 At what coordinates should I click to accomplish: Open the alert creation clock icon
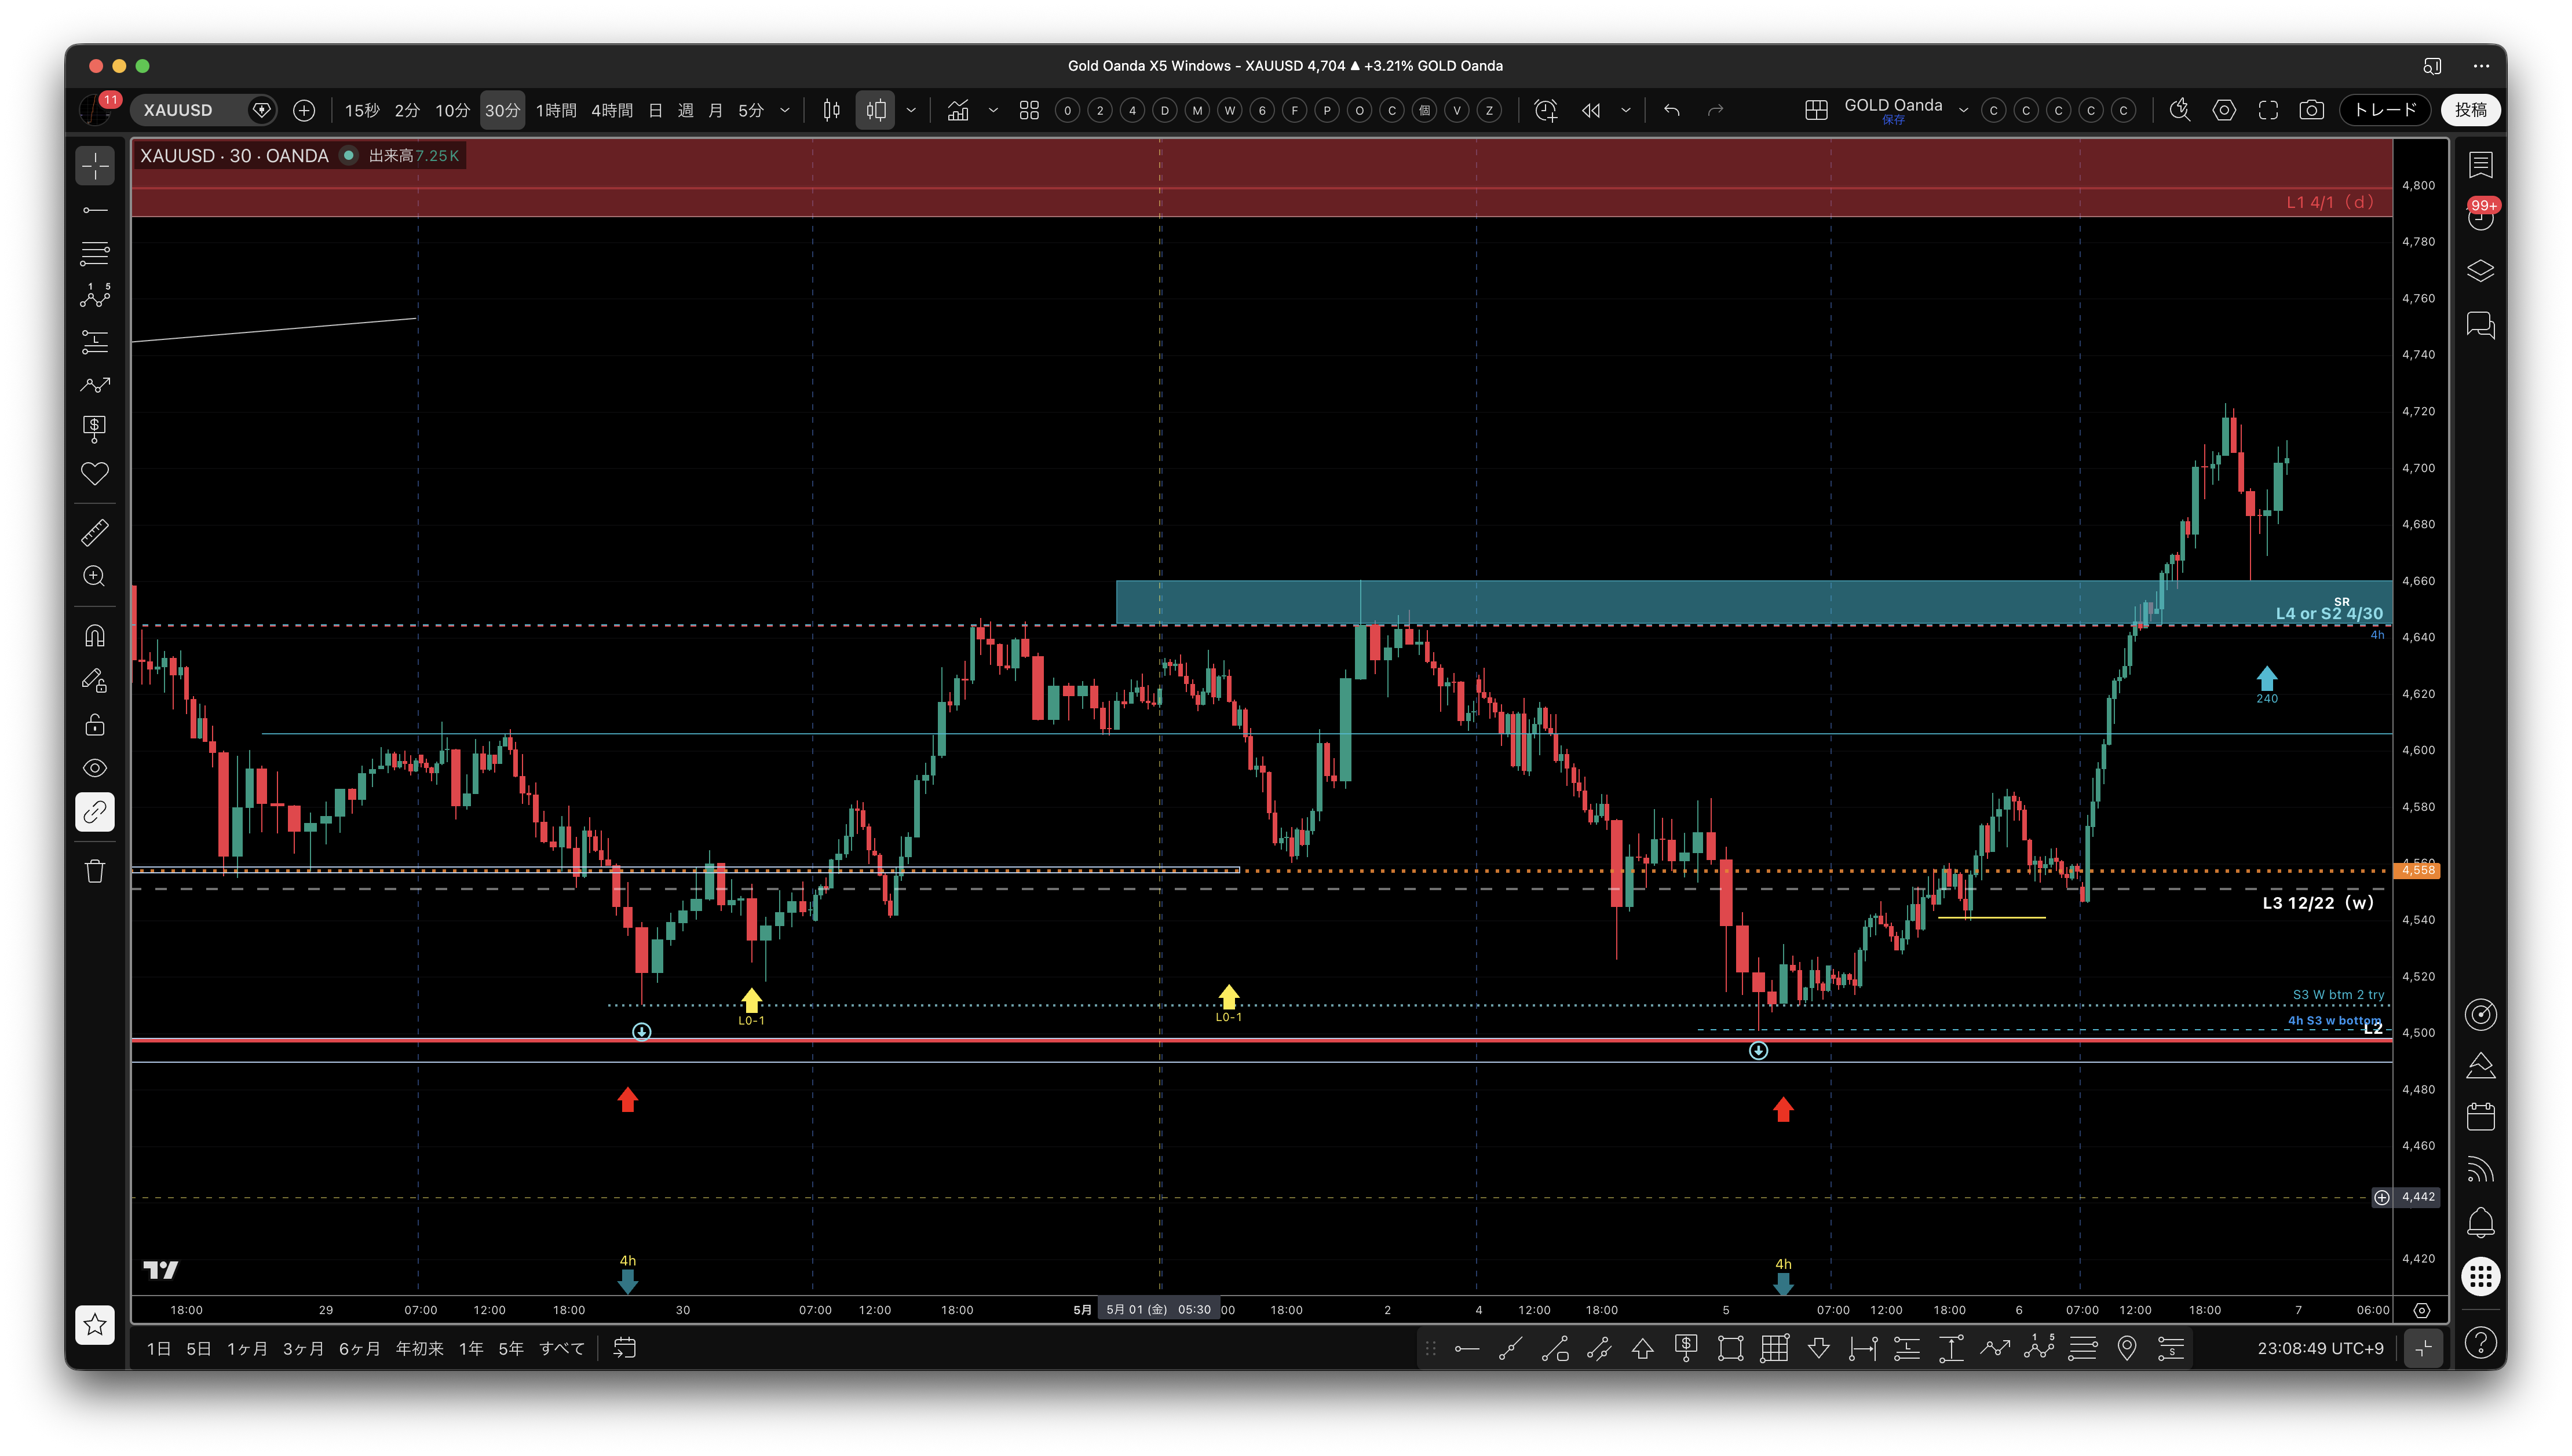(1546, 110)
